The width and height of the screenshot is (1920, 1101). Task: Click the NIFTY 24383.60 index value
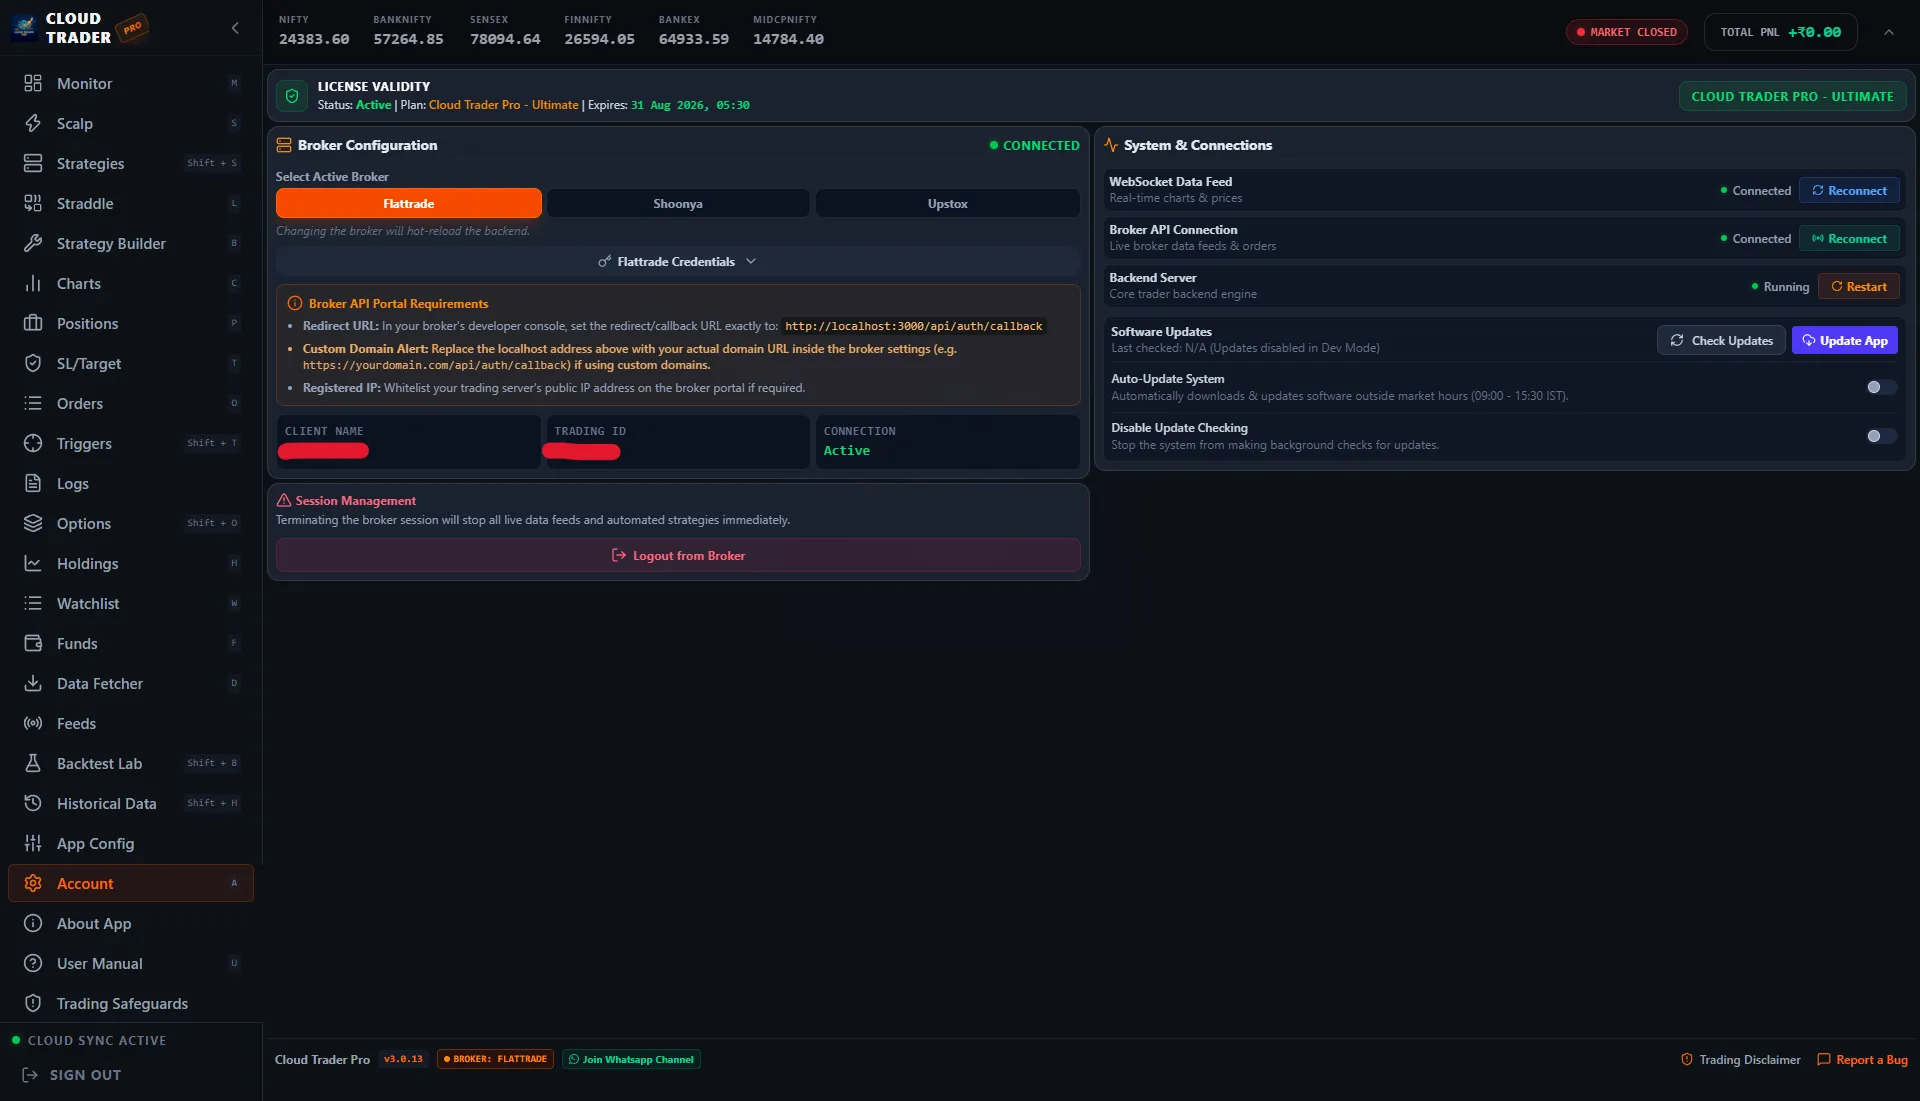(x=314, y=39)
